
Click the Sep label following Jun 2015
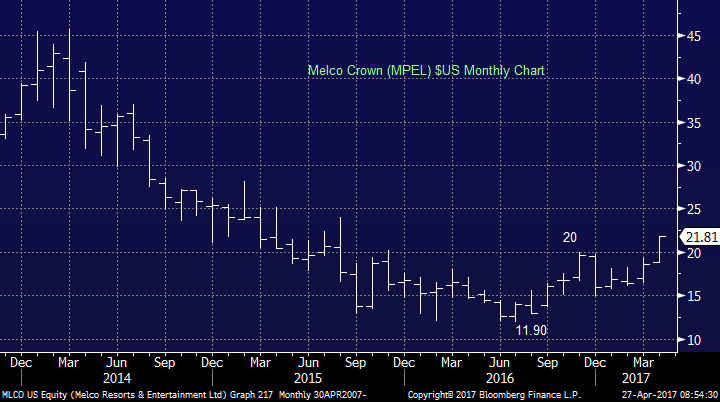355,363
